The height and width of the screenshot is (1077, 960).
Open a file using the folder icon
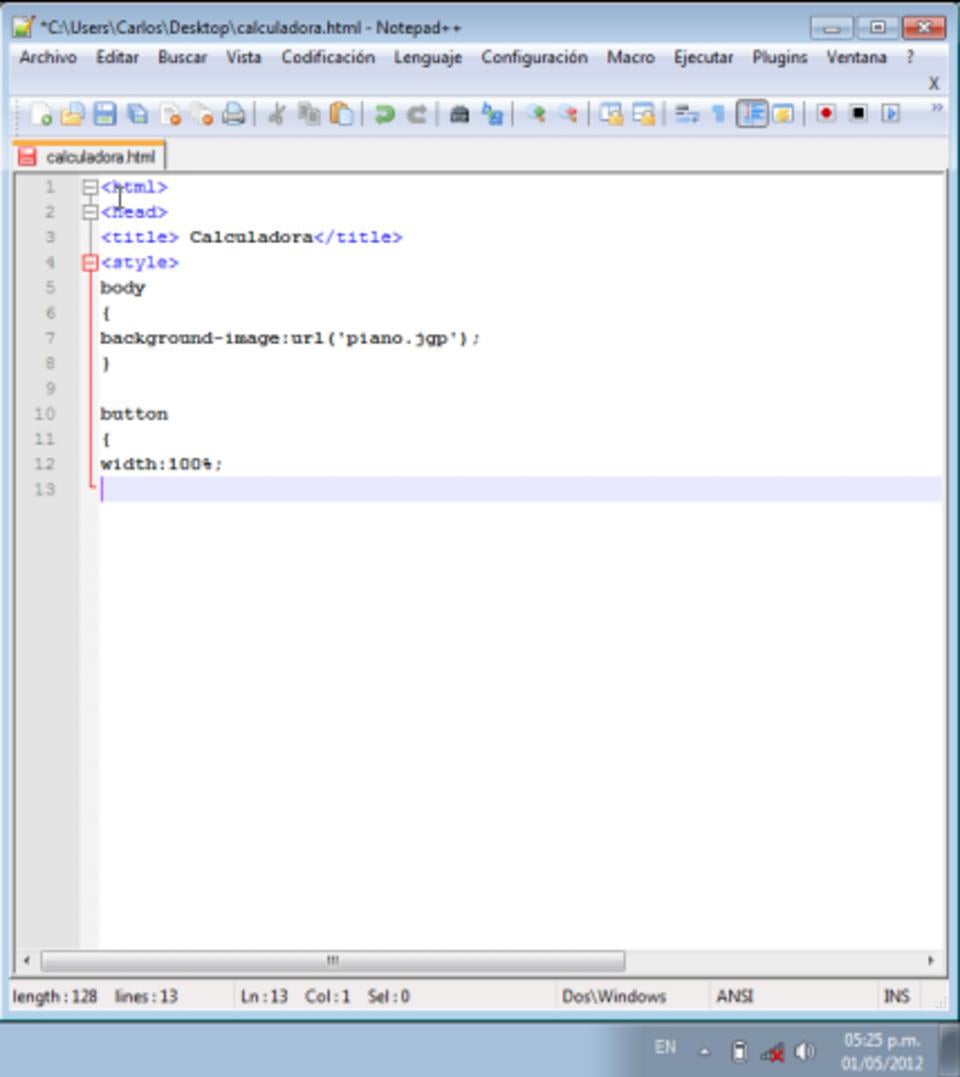click(x=73, y=114)
